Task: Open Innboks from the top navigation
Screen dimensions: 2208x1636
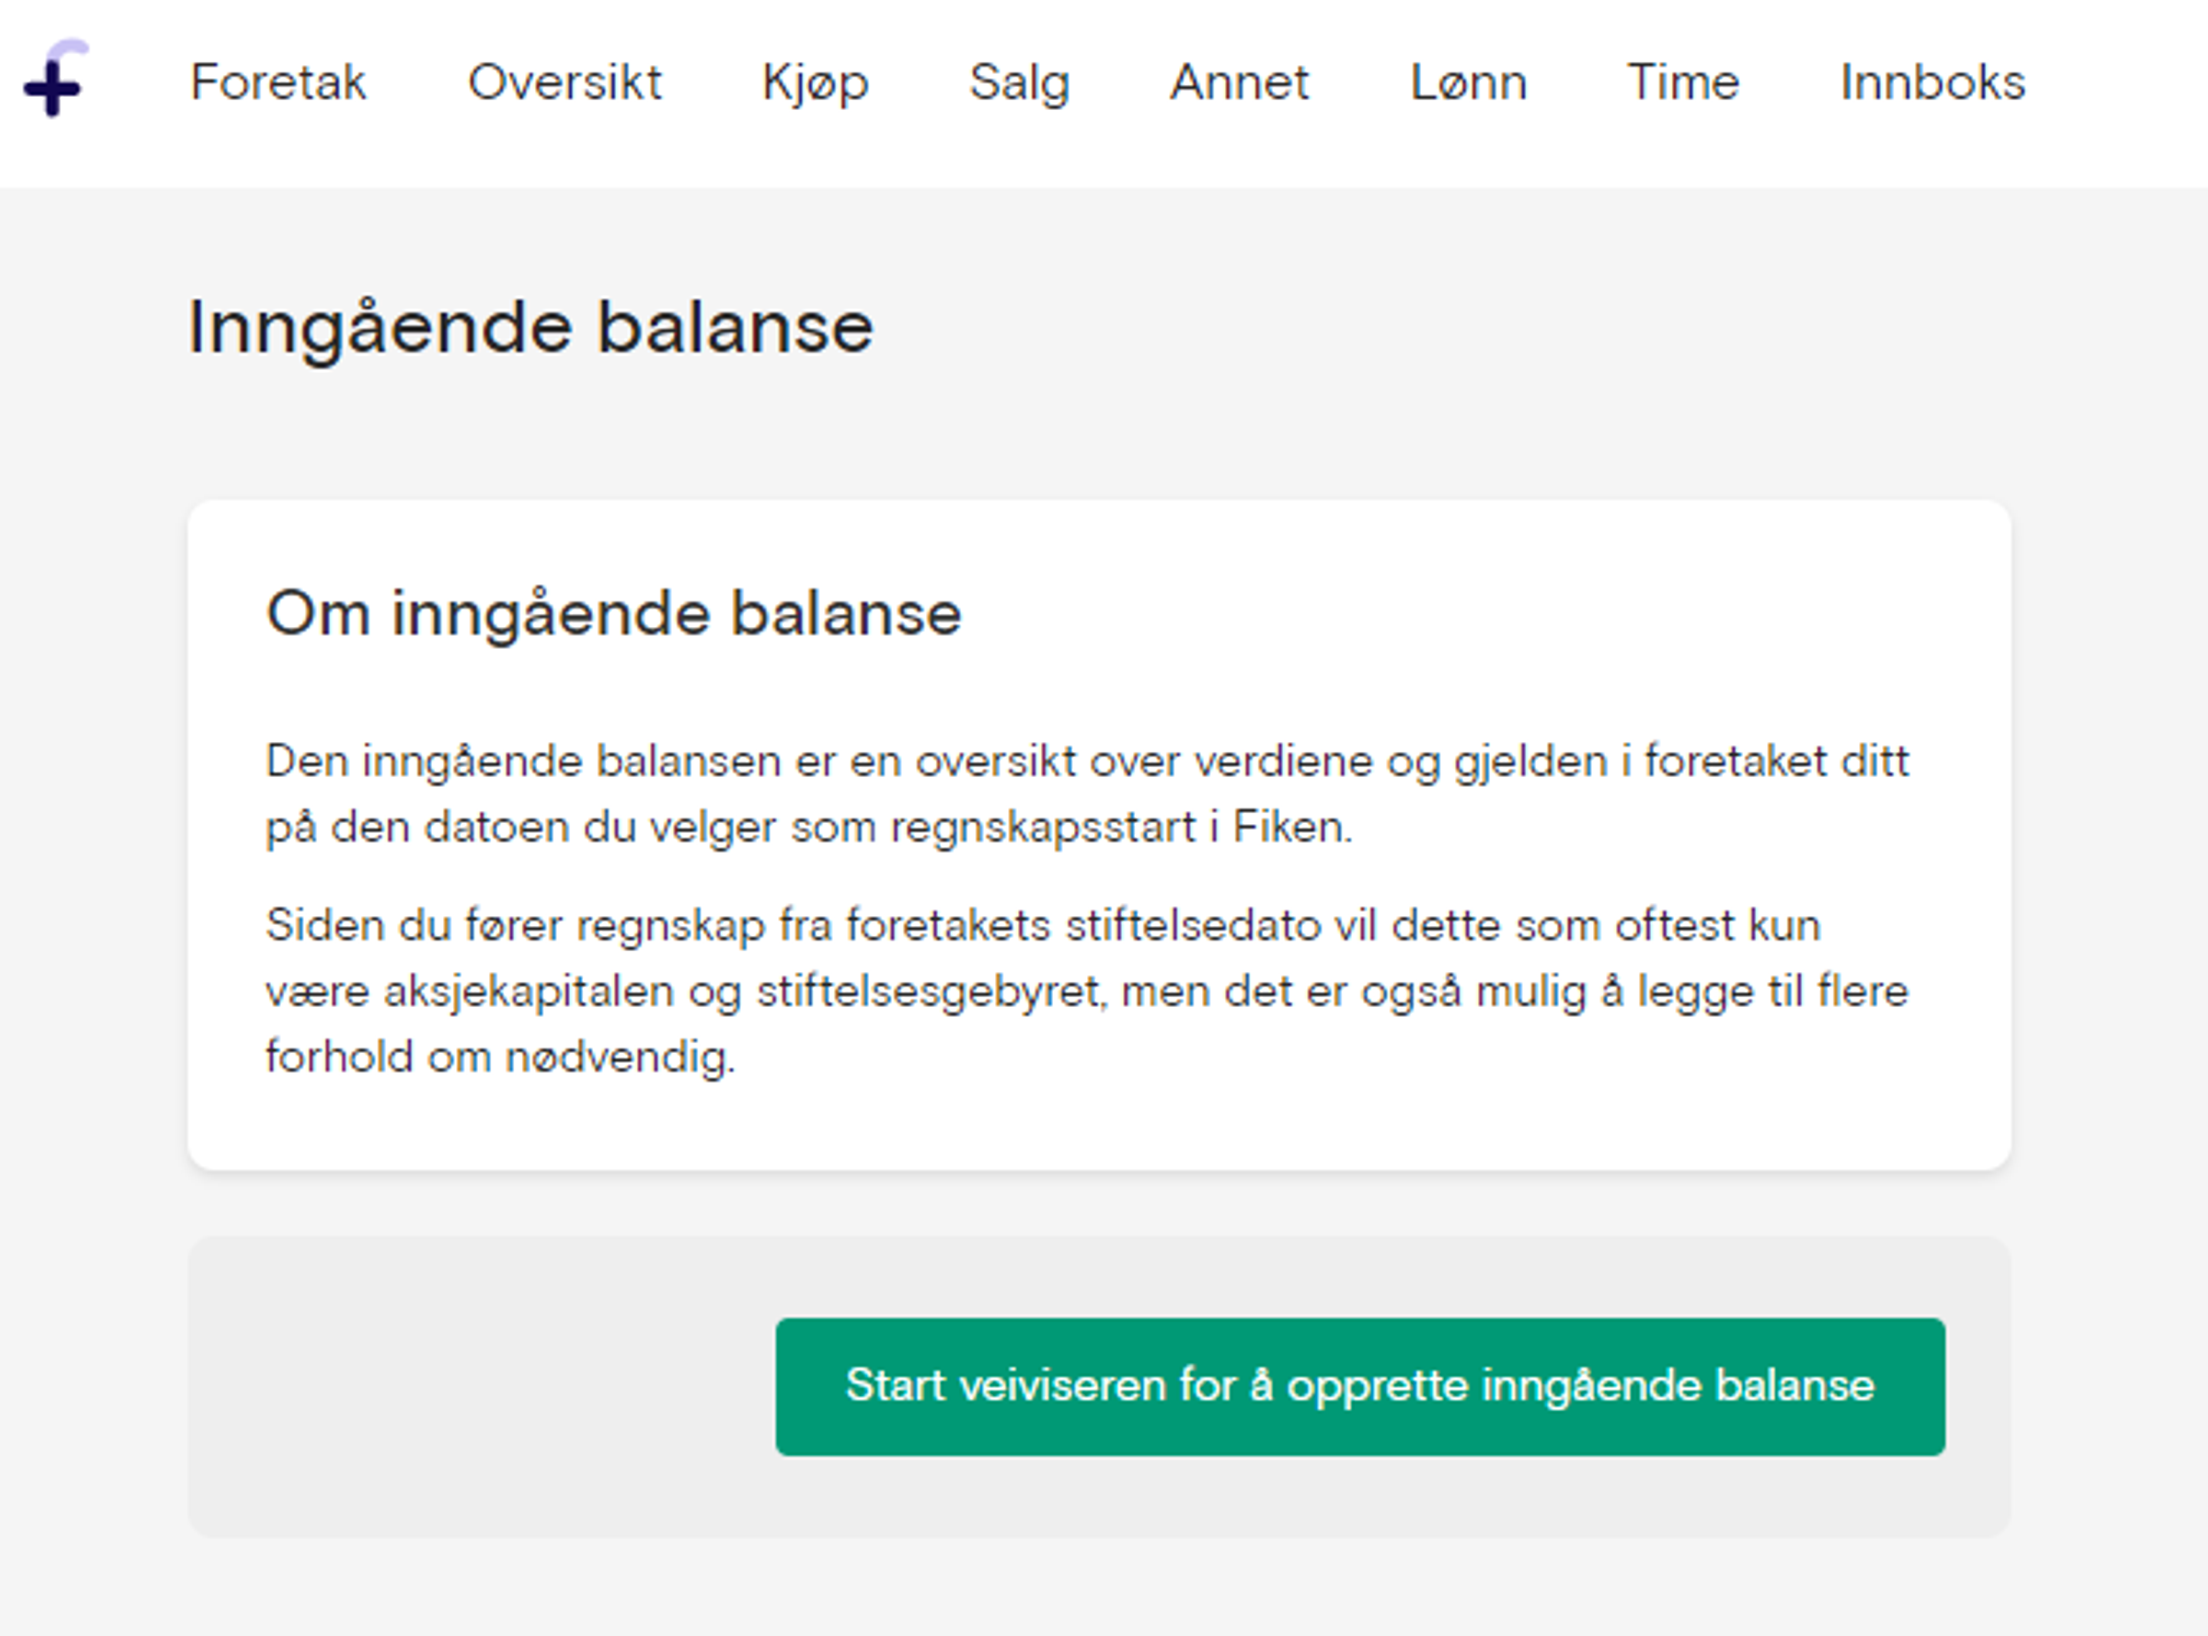Action: (x=1932, y=84)
